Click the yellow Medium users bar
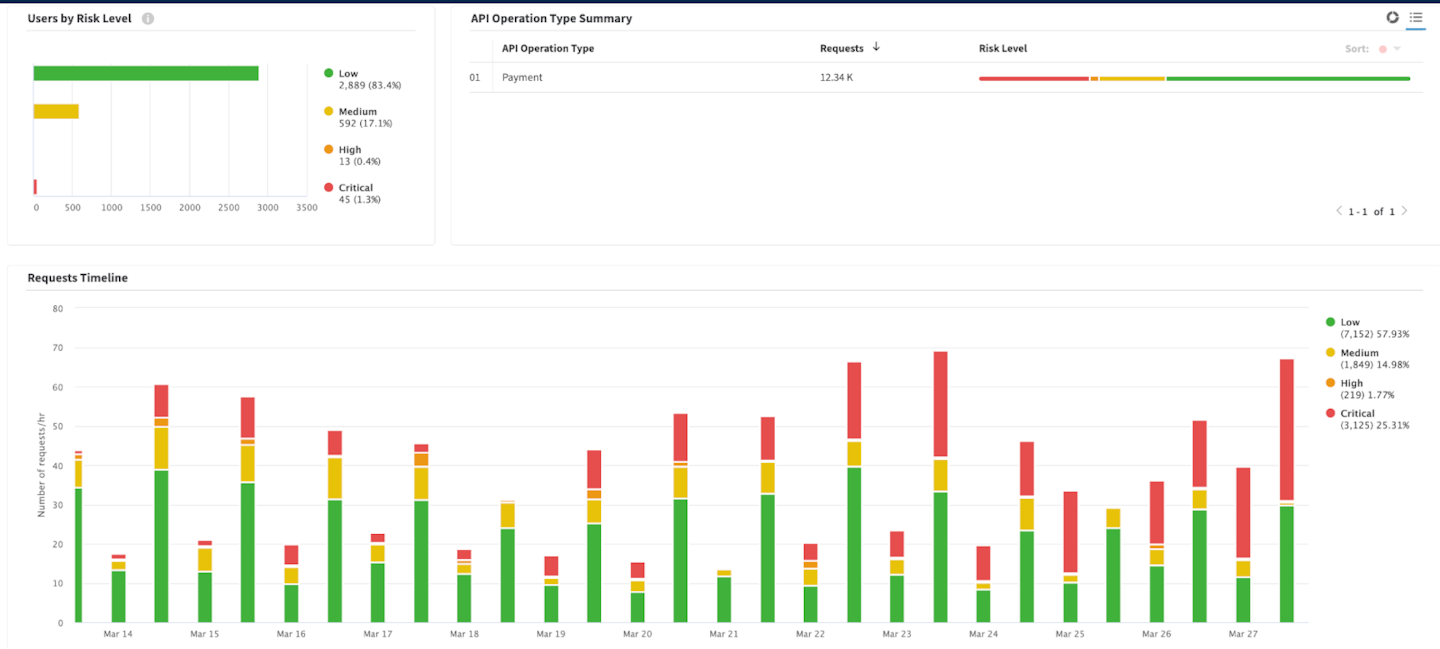This screenshot has width=1440, height=649. 56,111
